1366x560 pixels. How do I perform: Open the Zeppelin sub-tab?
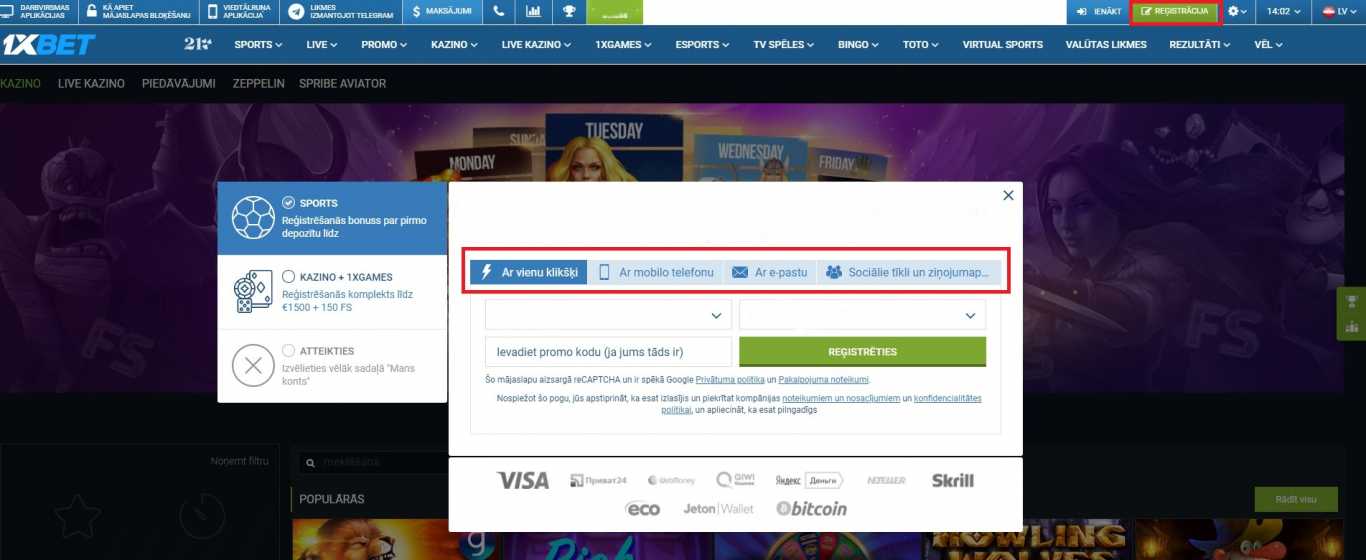pos(258,84)
